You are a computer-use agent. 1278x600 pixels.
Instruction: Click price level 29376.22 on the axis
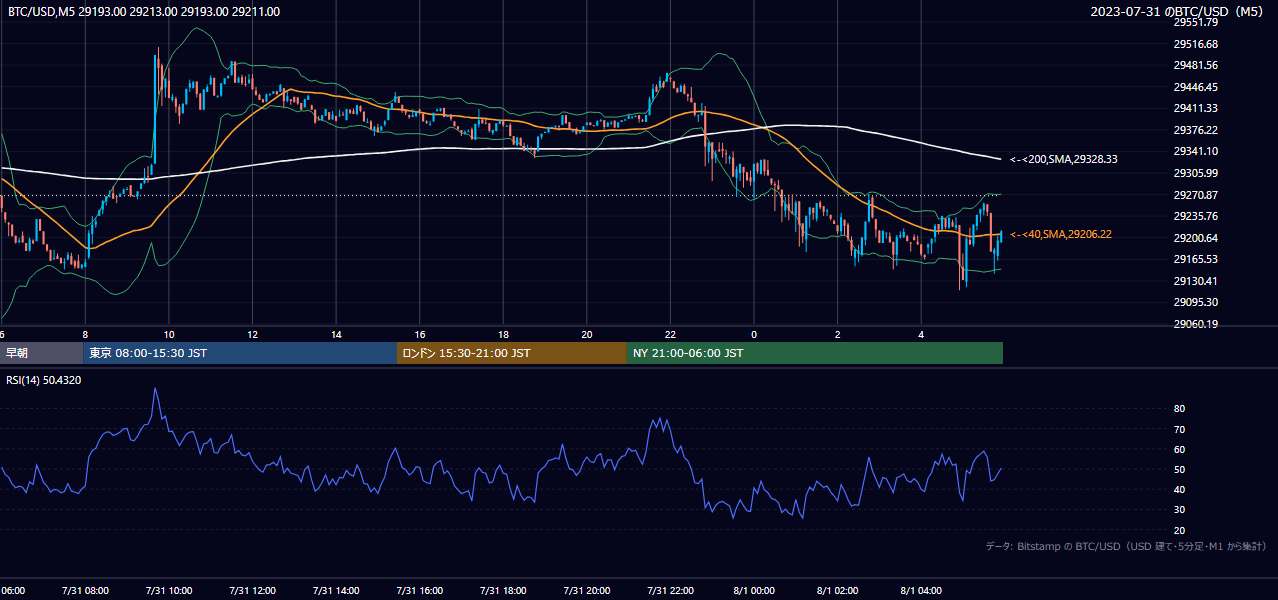tap(1195, 130)
